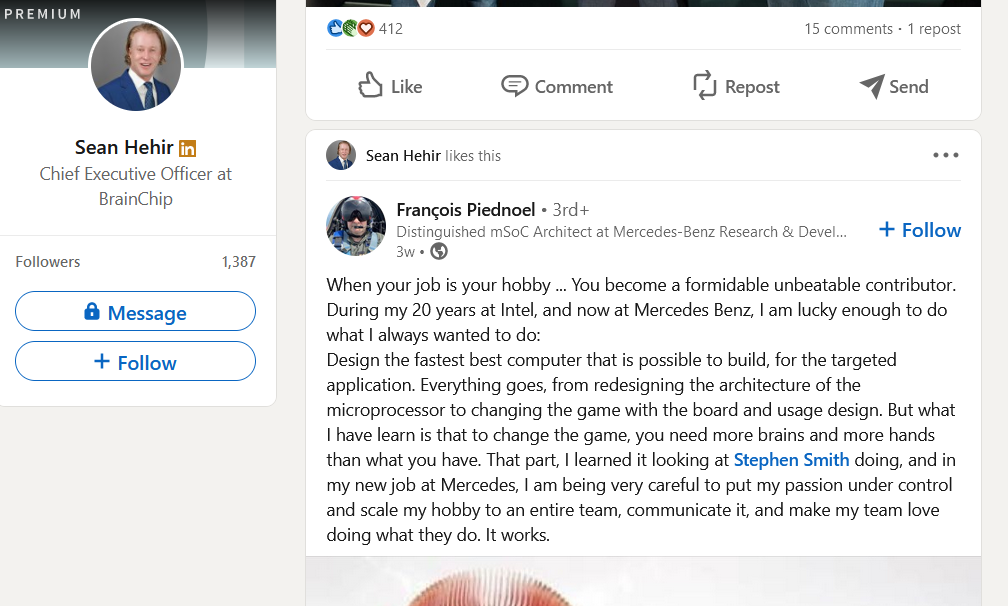Click François Piednoel's helmet profile photo
1008x606 pixels.
pos(356,226)
